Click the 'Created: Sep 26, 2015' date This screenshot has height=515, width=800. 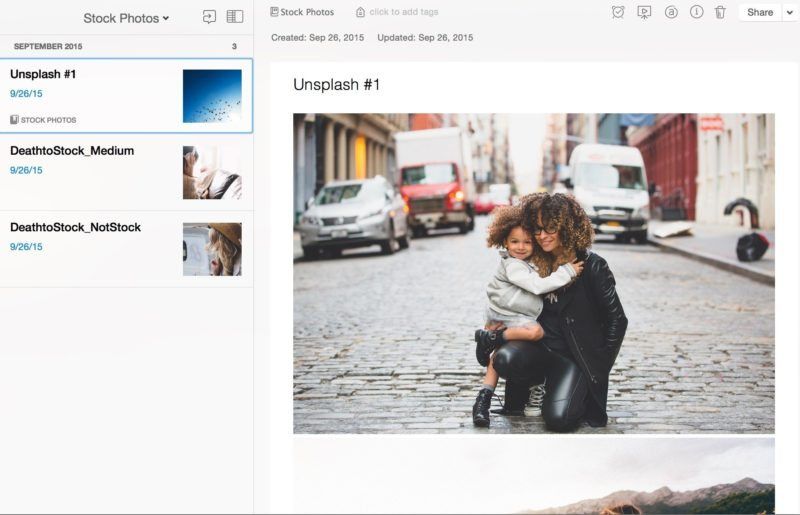coord(317,38)
